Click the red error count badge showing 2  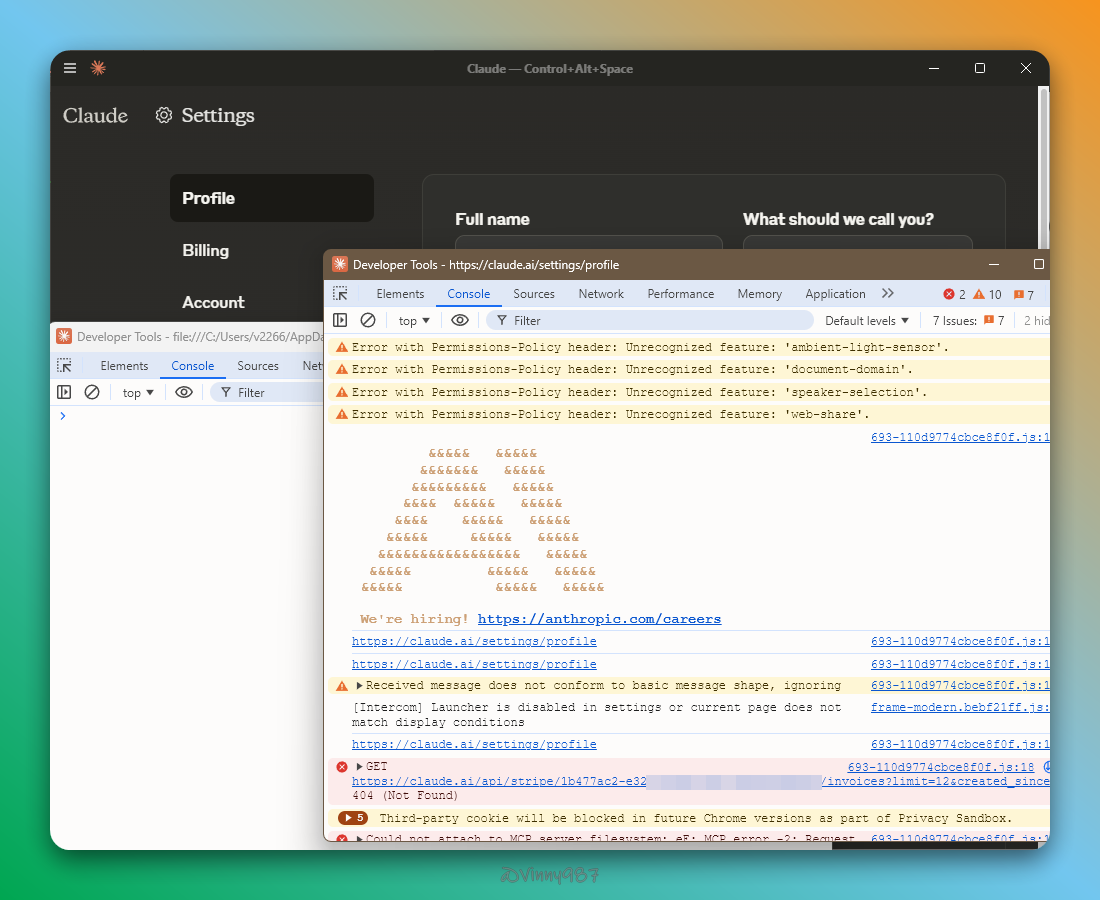tap(955, 294)
